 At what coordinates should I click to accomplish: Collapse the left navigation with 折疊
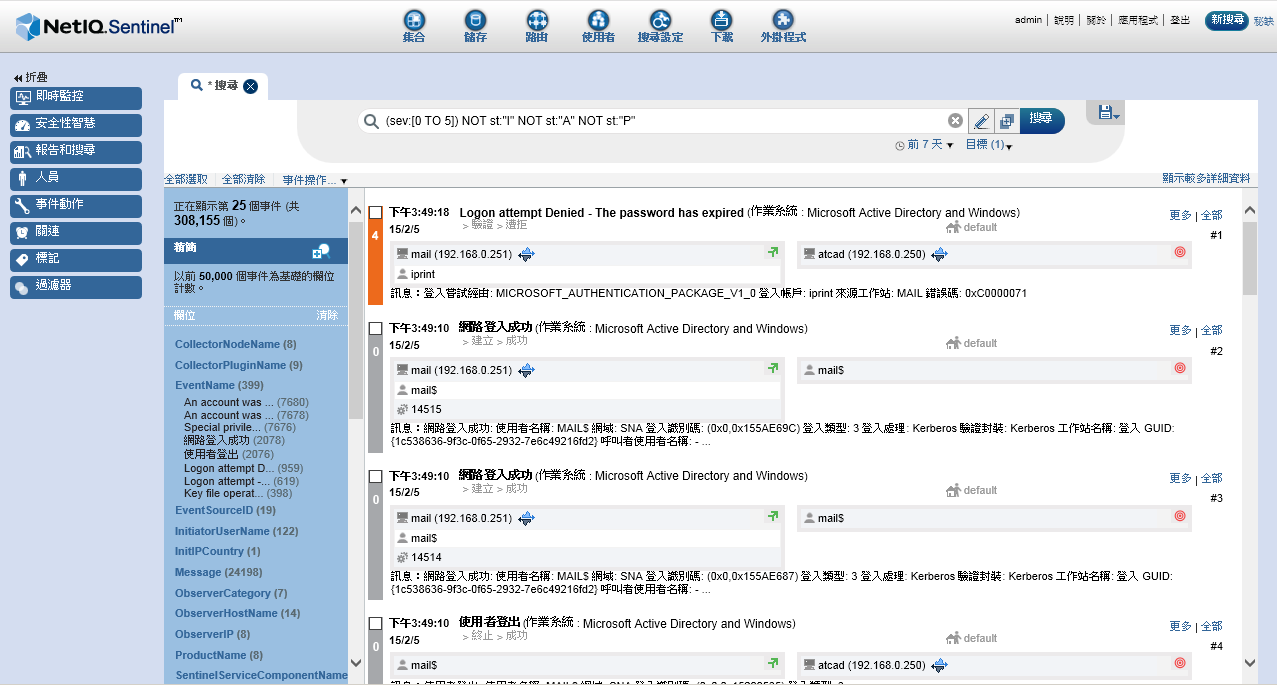(x=30, y=77)
